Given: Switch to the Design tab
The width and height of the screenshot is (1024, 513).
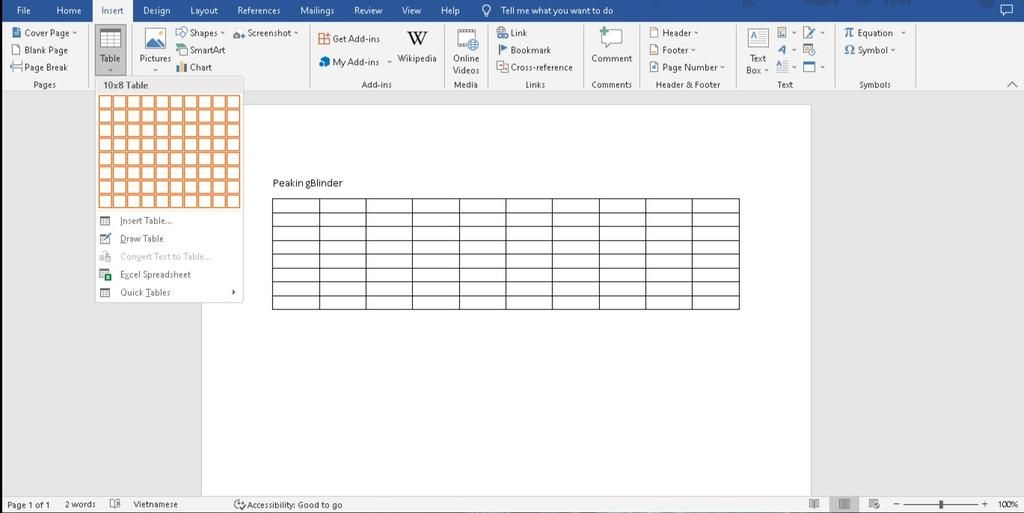Looking at the screenshot, I should [x=157, y=10].
